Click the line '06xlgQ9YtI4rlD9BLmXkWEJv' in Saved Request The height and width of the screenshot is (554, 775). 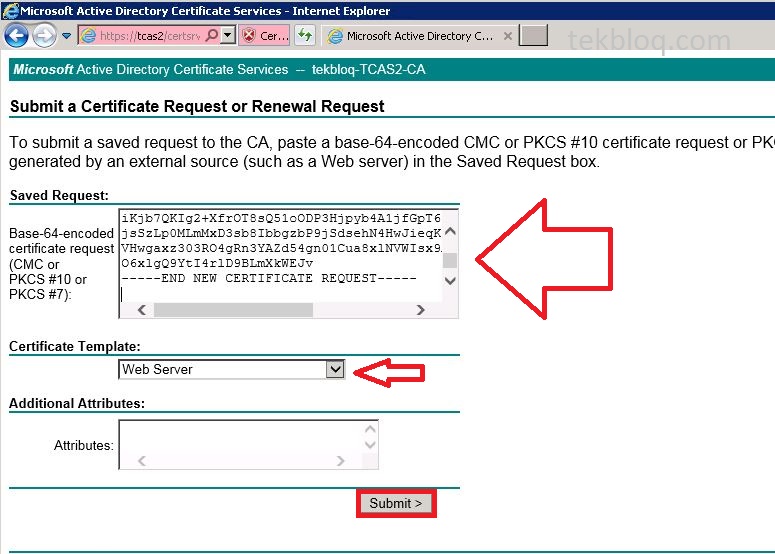pos(217,263)
